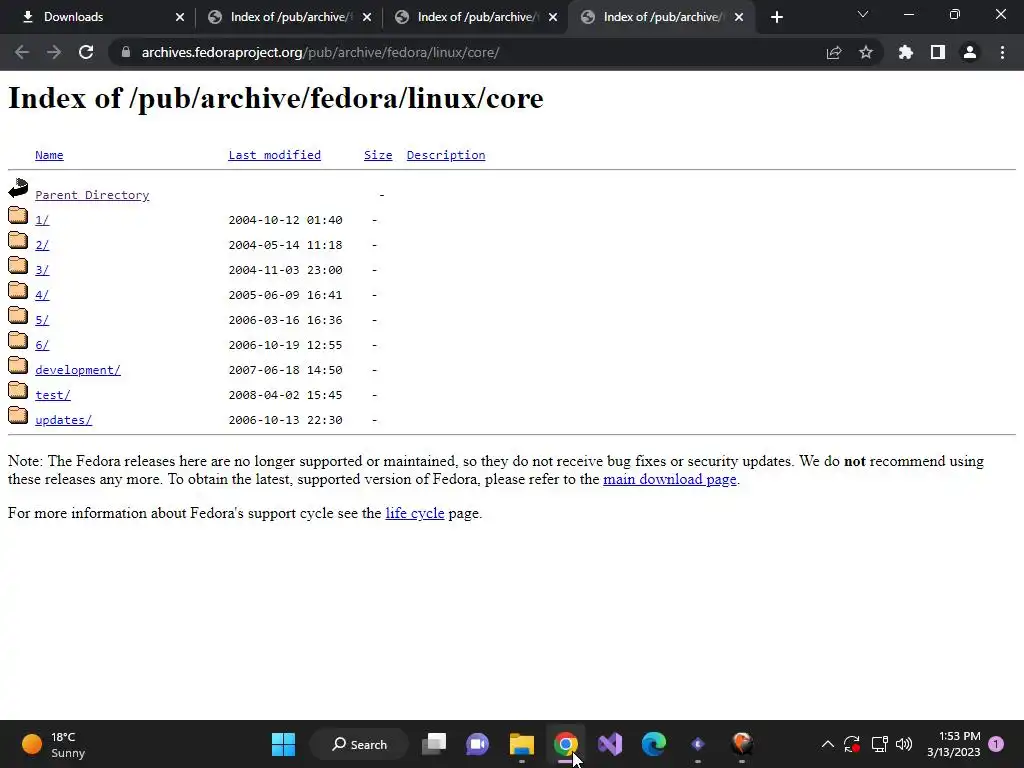Viewport: 1024px width, 768px height.
Task: Open the 6/ directory
Action: tap(42, 345)
